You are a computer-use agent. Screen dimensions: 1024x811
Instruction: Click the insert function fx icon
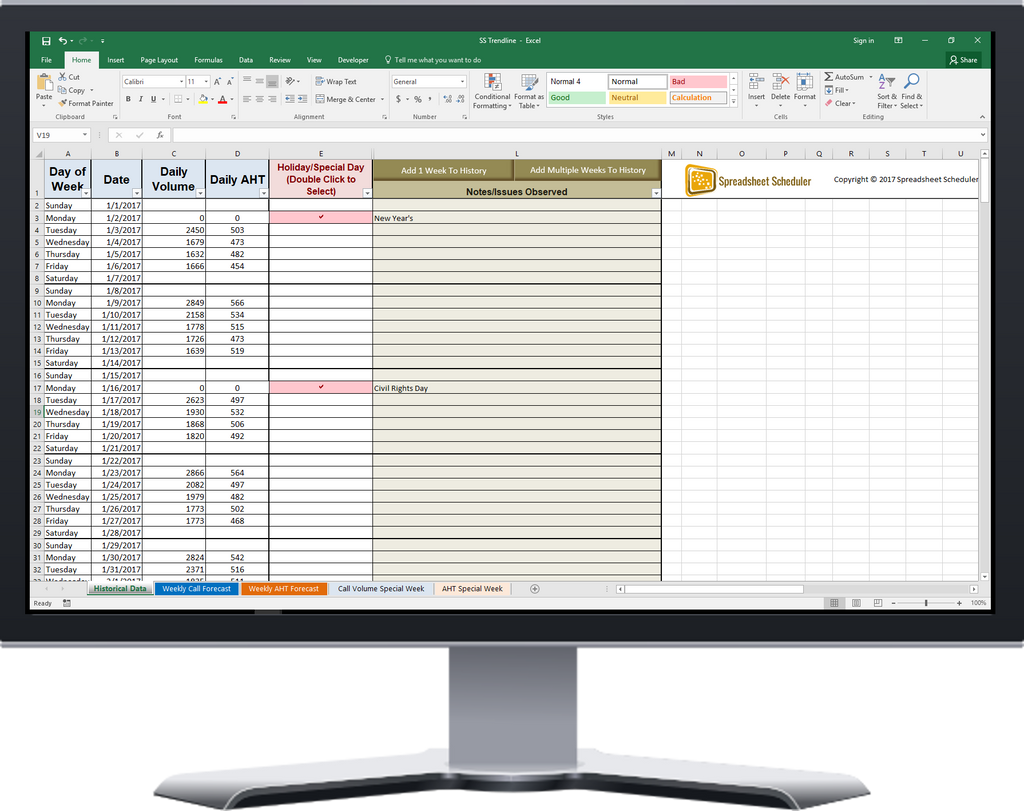tap(160, 135)
